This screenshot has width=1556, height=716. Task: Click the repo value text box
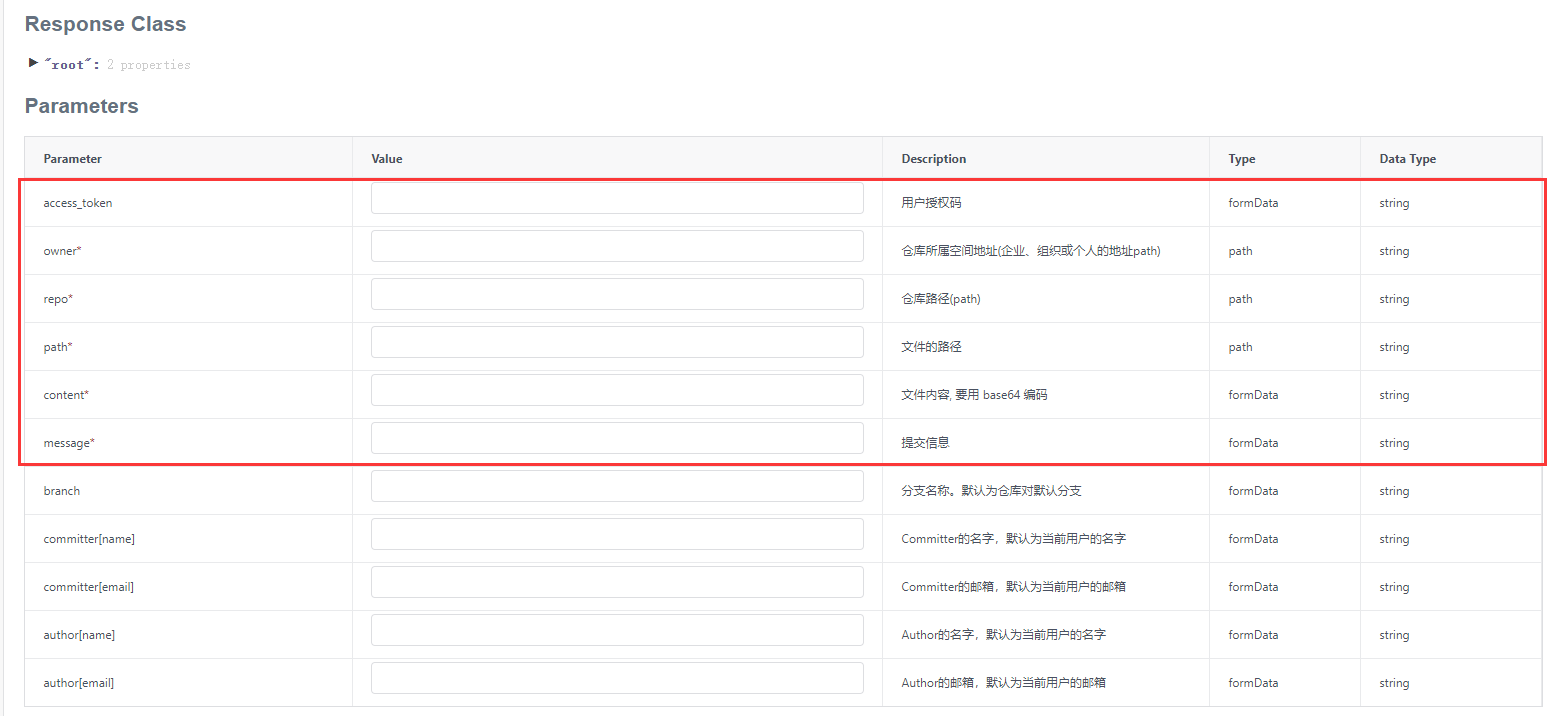[617, 294]
